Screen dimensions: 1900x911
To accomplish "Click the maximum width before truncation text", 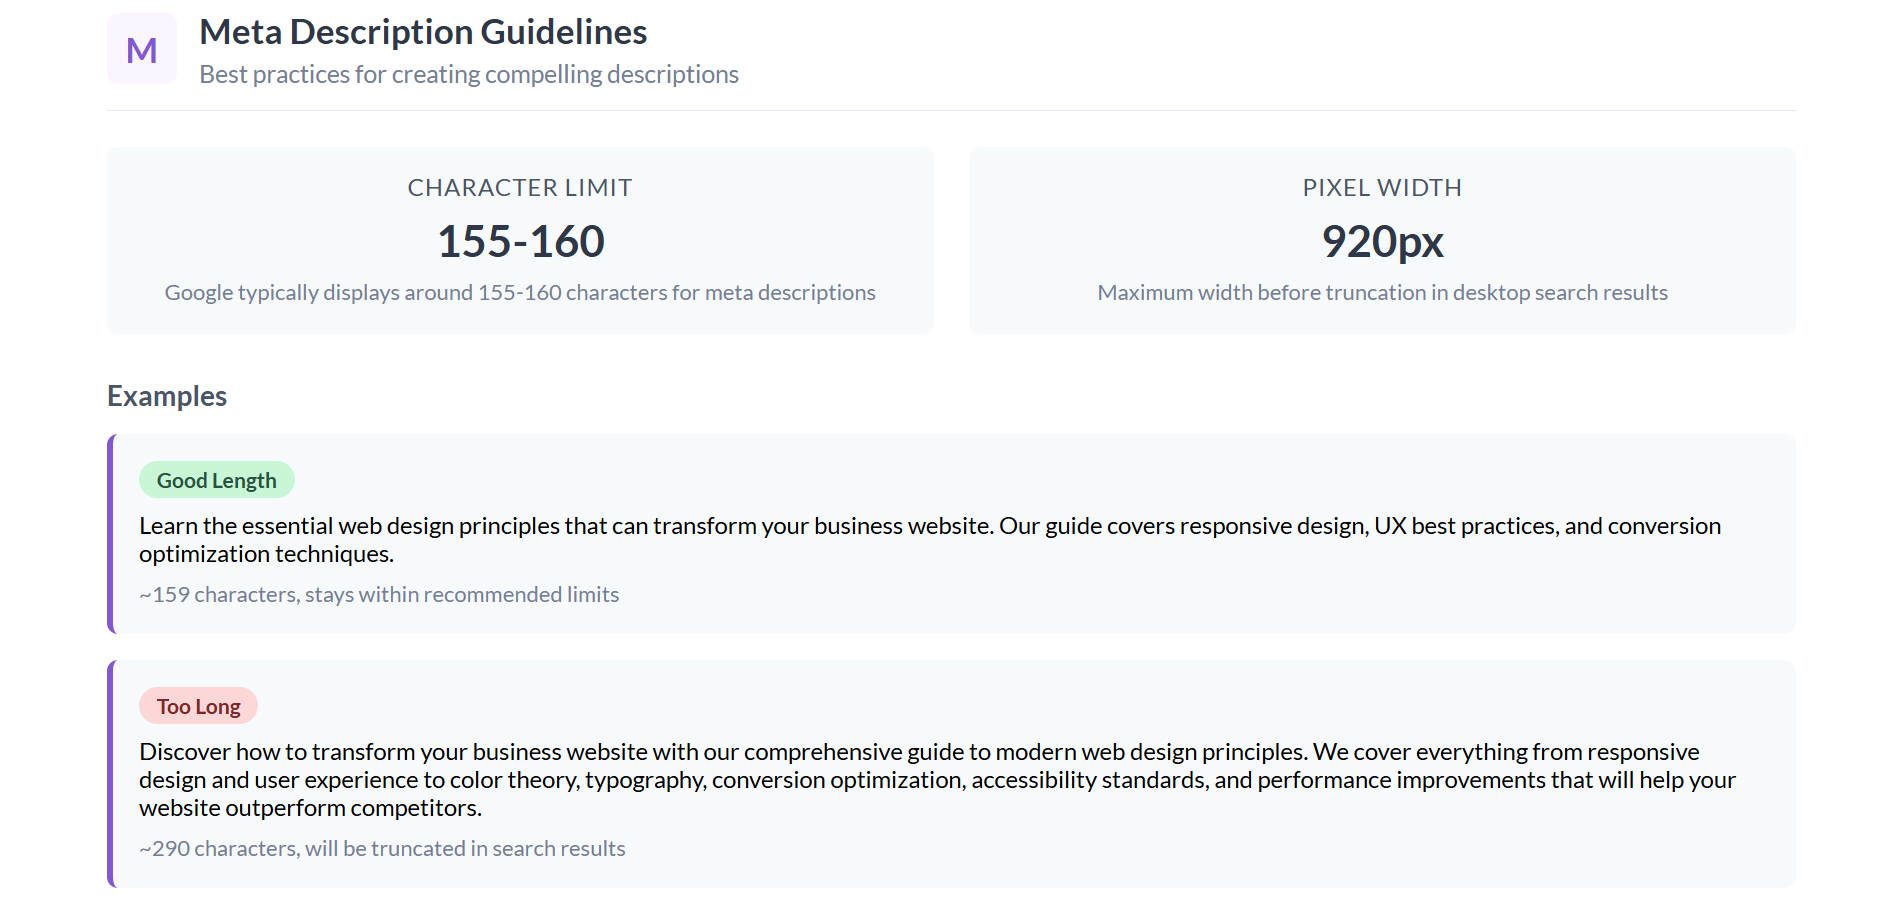I will [x=1382, y=293].
